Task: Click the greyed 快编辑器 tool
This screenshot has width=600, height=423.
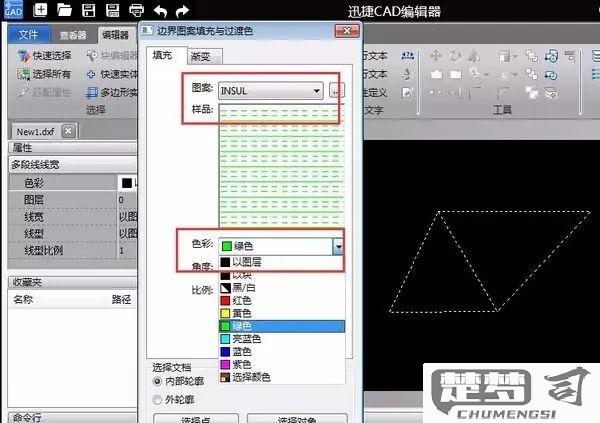Action: coord(112,56)
